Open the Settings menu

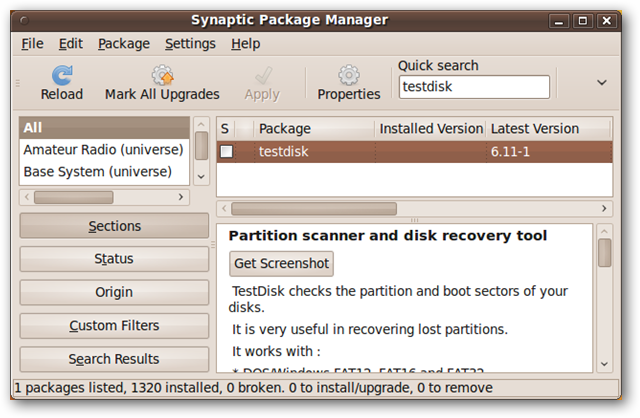pos(190,44)
